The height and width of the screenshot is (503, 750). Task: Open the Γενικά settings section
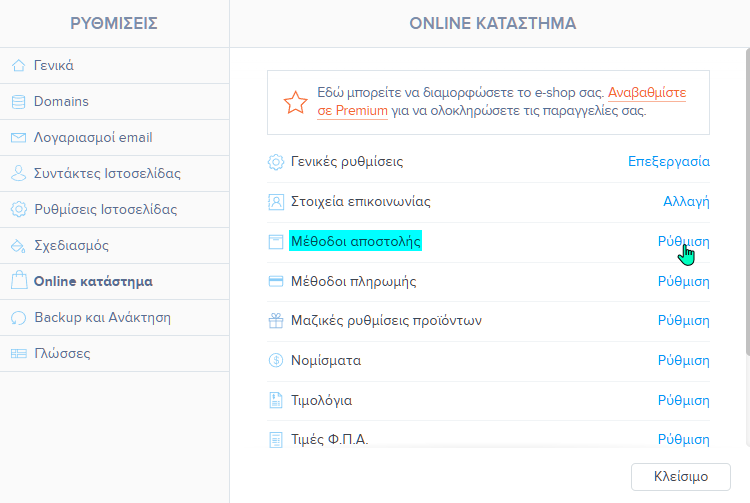[x=114, y=66]
